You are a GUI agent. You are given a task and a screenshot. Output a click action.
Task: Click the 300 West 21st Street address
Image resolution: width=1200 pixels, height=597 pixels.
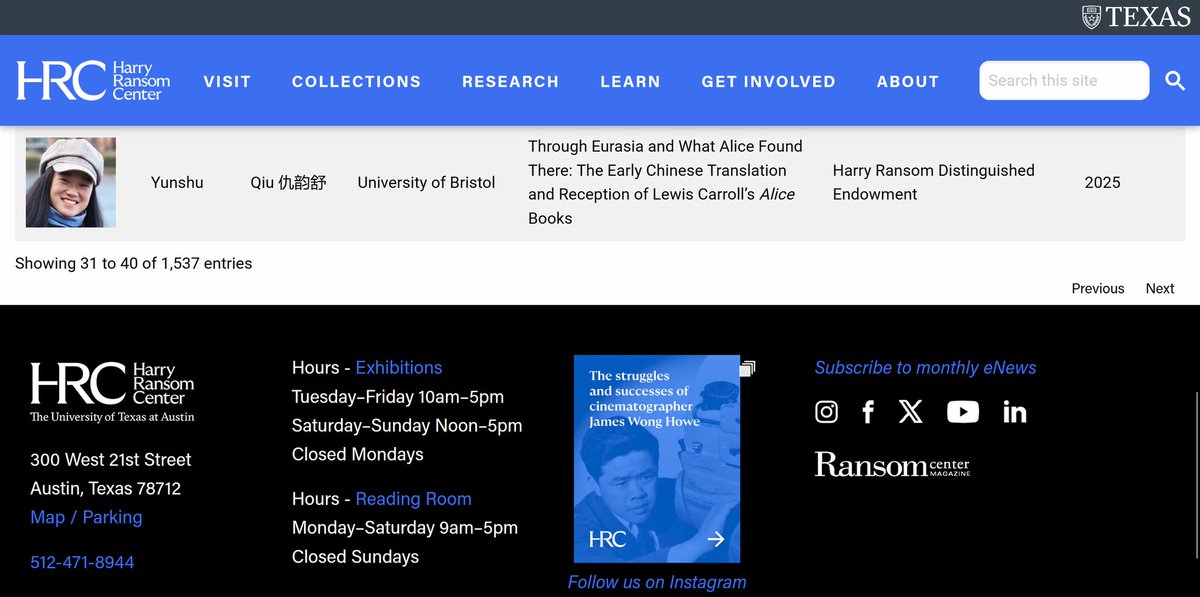pyautogui.click(x=111, y=460)
